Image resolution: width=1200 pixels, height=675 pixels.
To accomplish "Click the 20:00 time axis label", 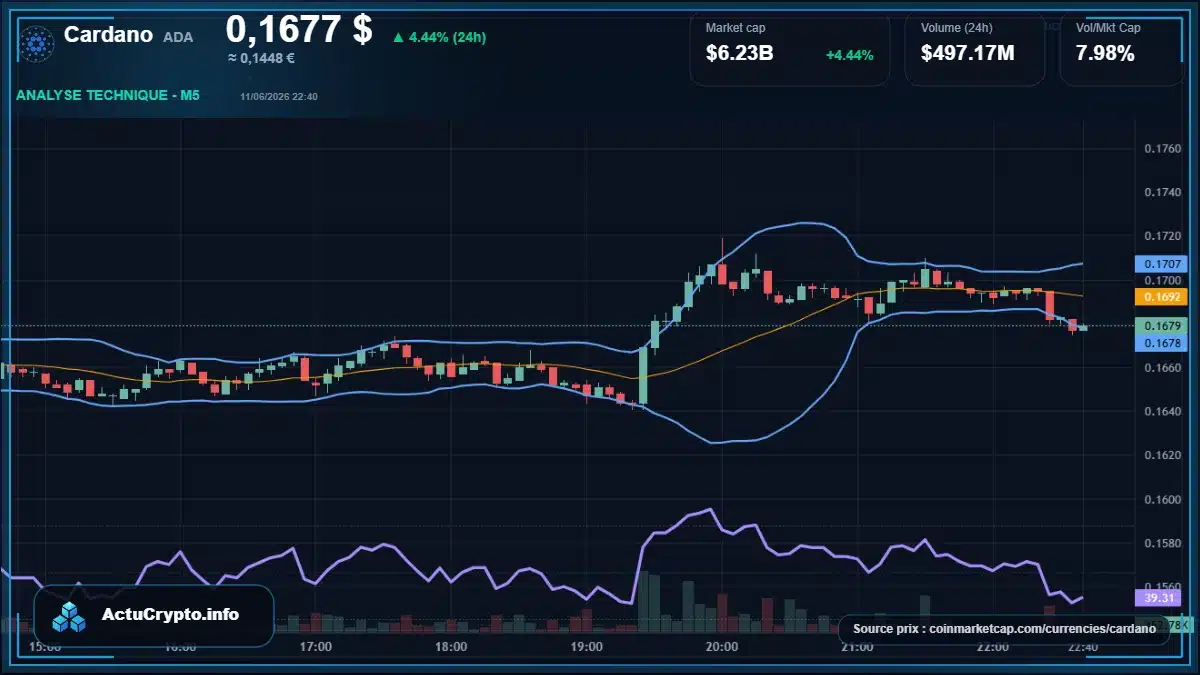I will click(x=722, y=647).
